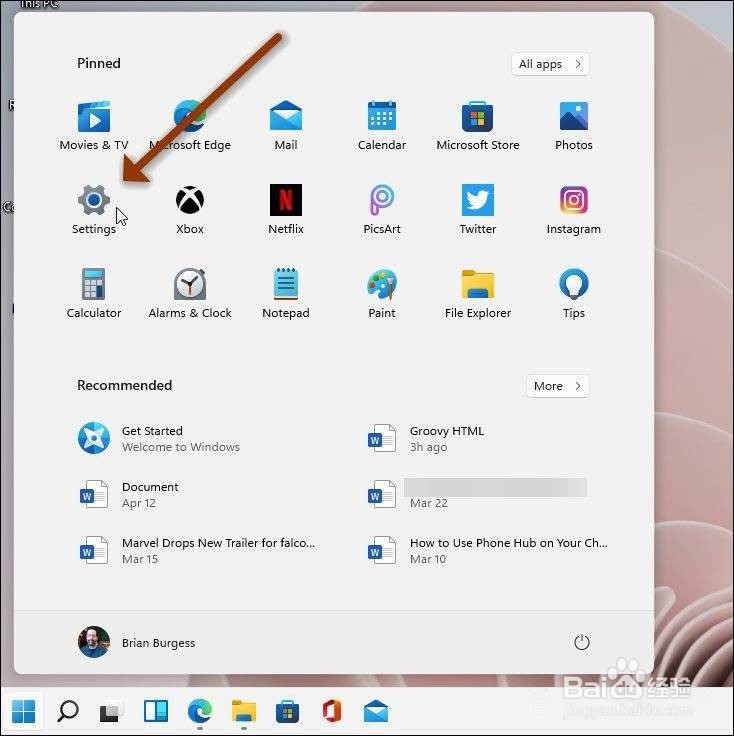This screenshot has width=734, height=736.
Task: Open Get Started Welcome to Windows
Action: tap(160, 438)
